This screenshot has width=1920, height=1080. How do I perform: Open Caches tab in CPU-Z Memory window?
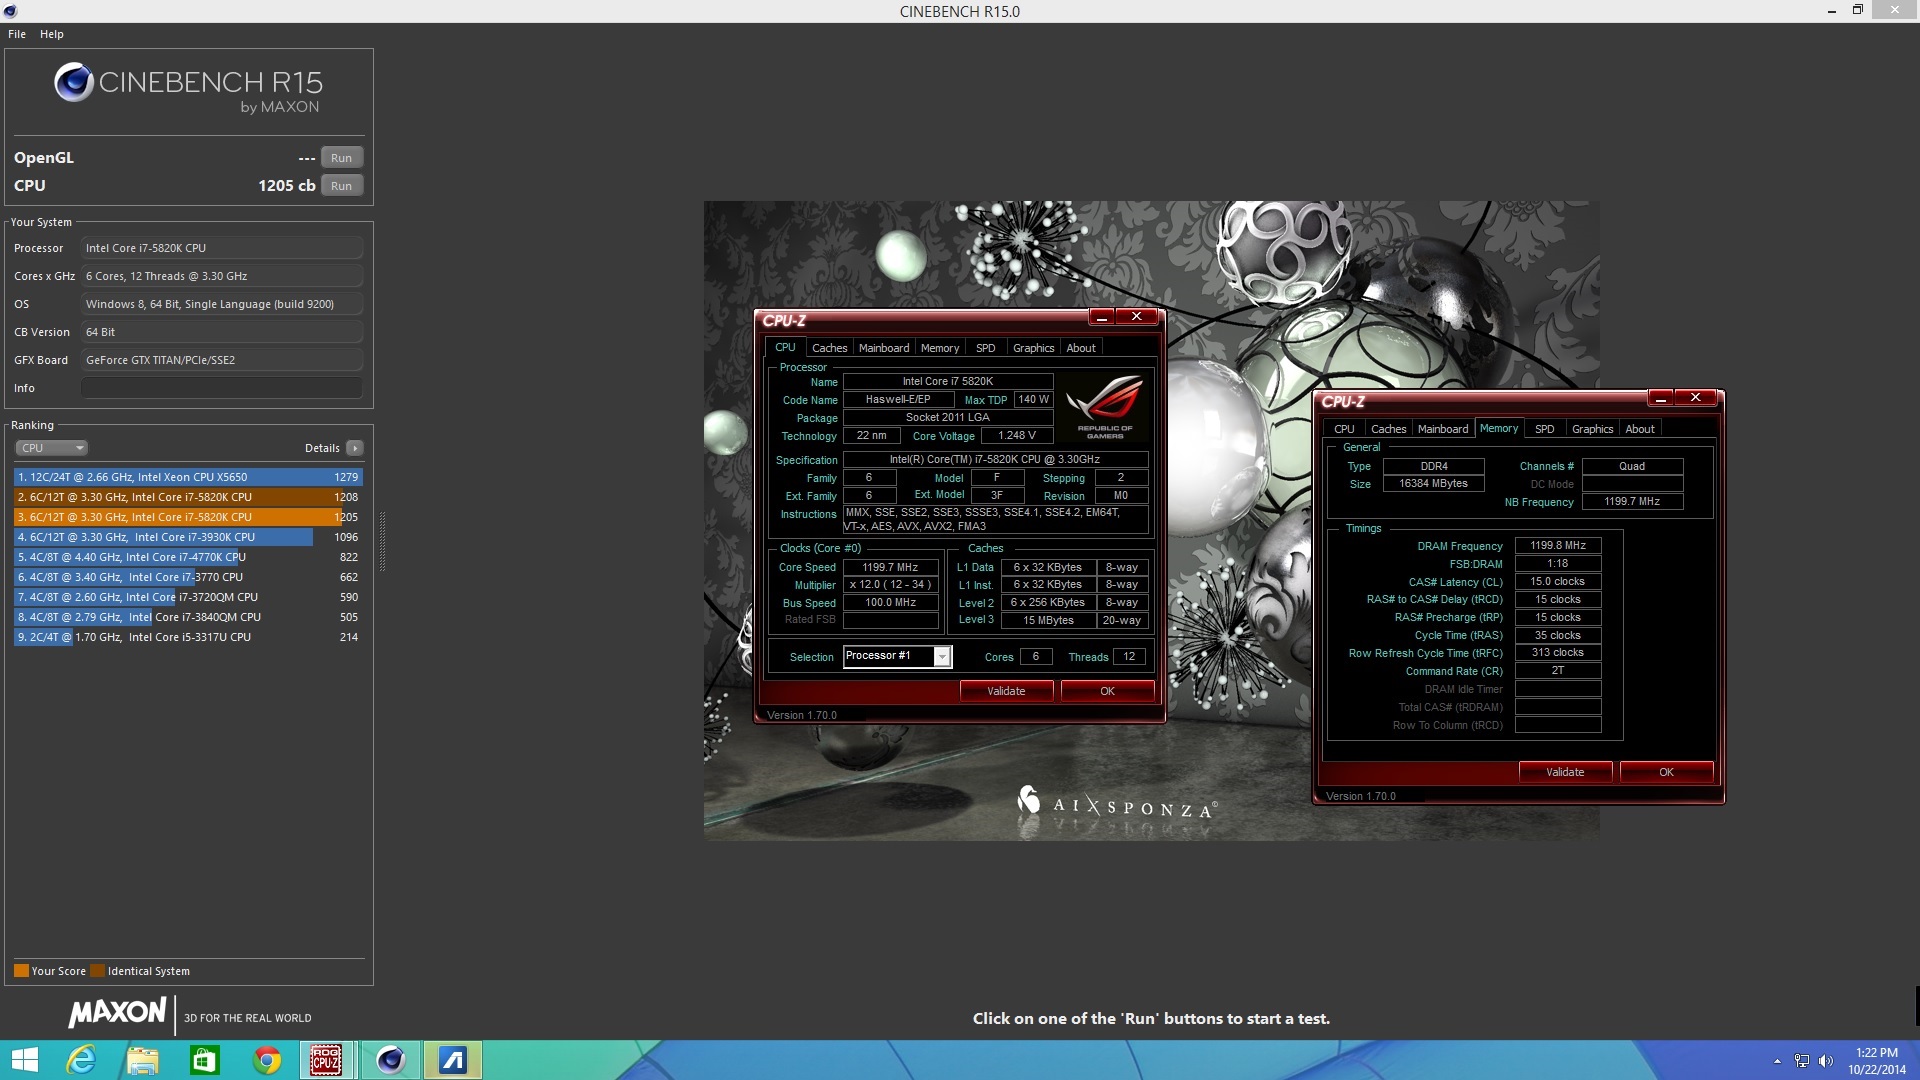[x=1388, y=429]
